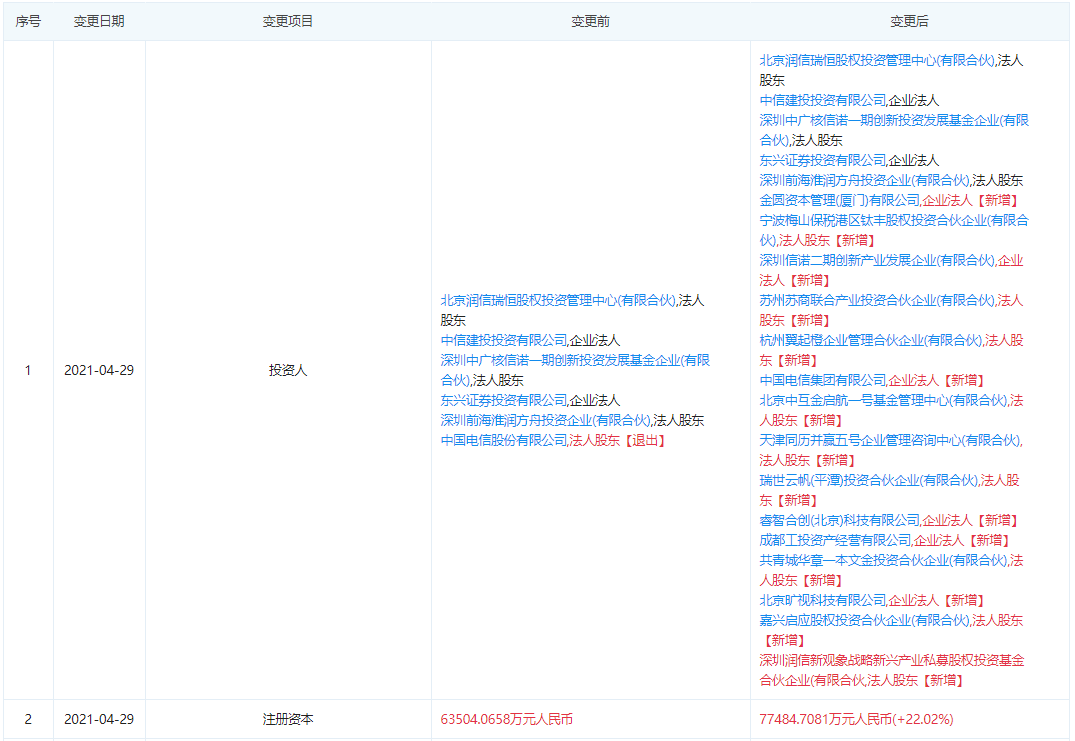The width and height of the screenshot is (1075, 741).
Task: Click 中国电信集团有限公司 in 变更后 column
Action: point(822,380)
